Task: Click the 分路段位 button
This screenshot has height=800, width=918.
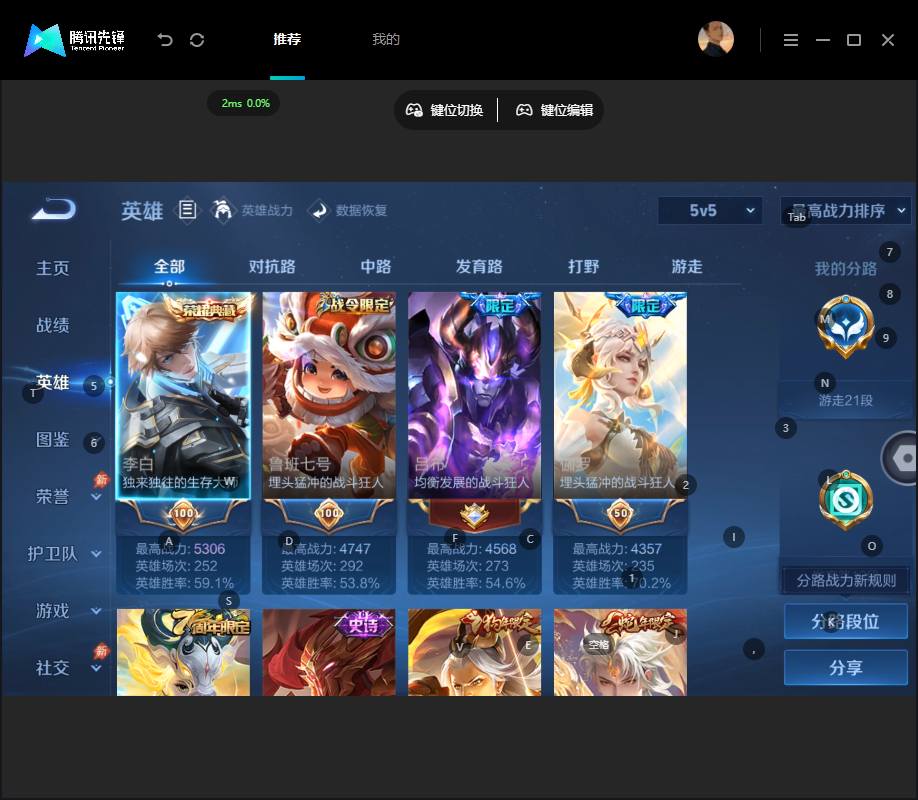Action: tap(845, 621)
